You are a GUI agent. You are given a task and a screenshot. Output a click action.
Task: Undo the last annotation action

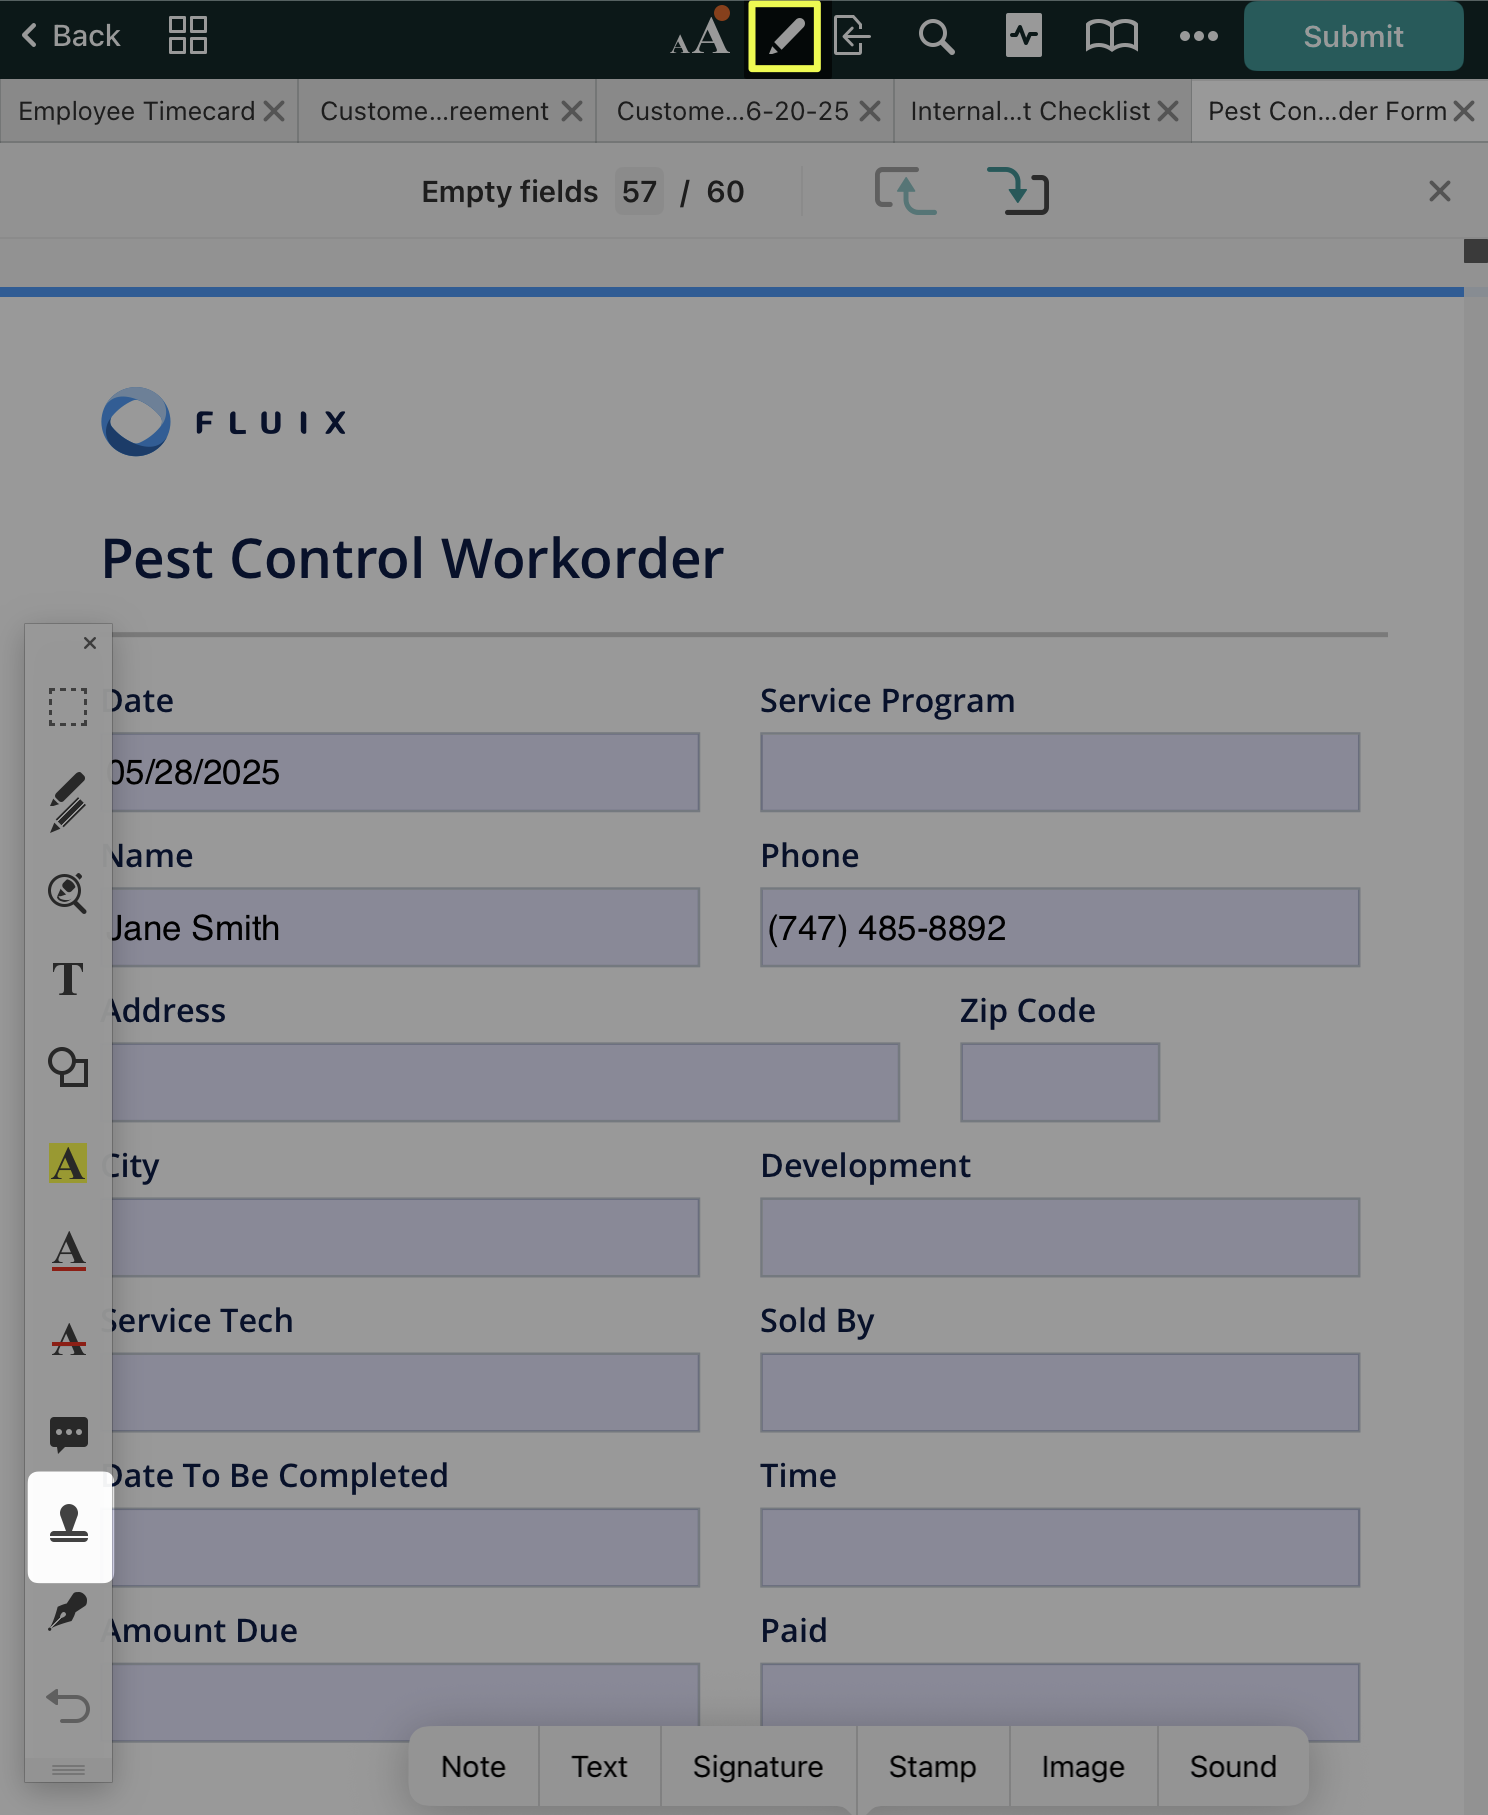[x=68, y=1705]
